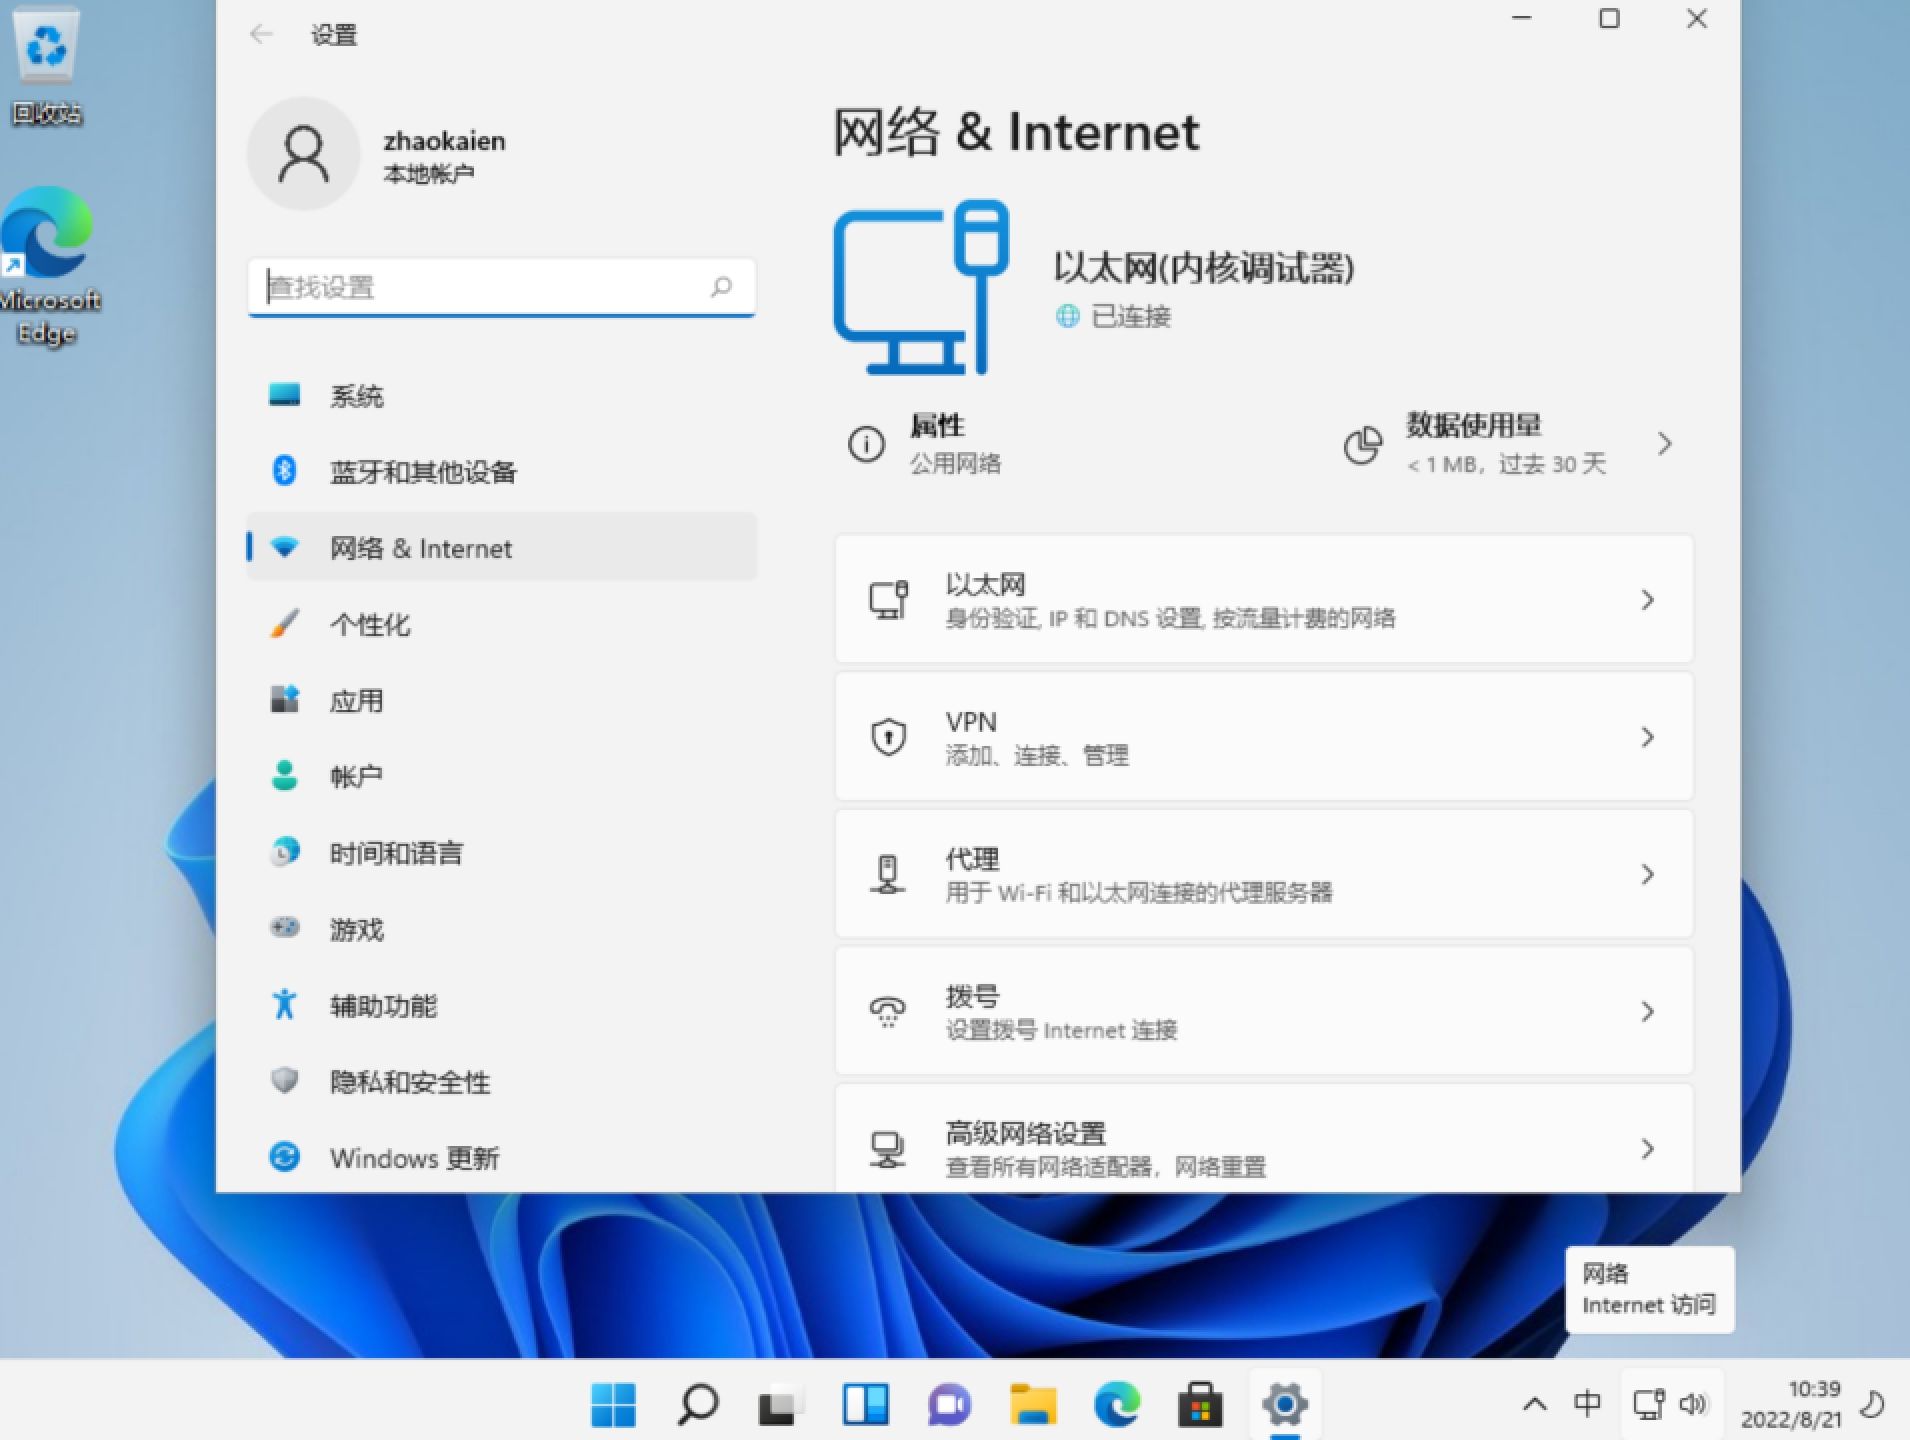The height and width of the screenshot is (1440, 1910).
Task: Launch Microsoft Edge from the taskbar
Action: point(1115,1403)
